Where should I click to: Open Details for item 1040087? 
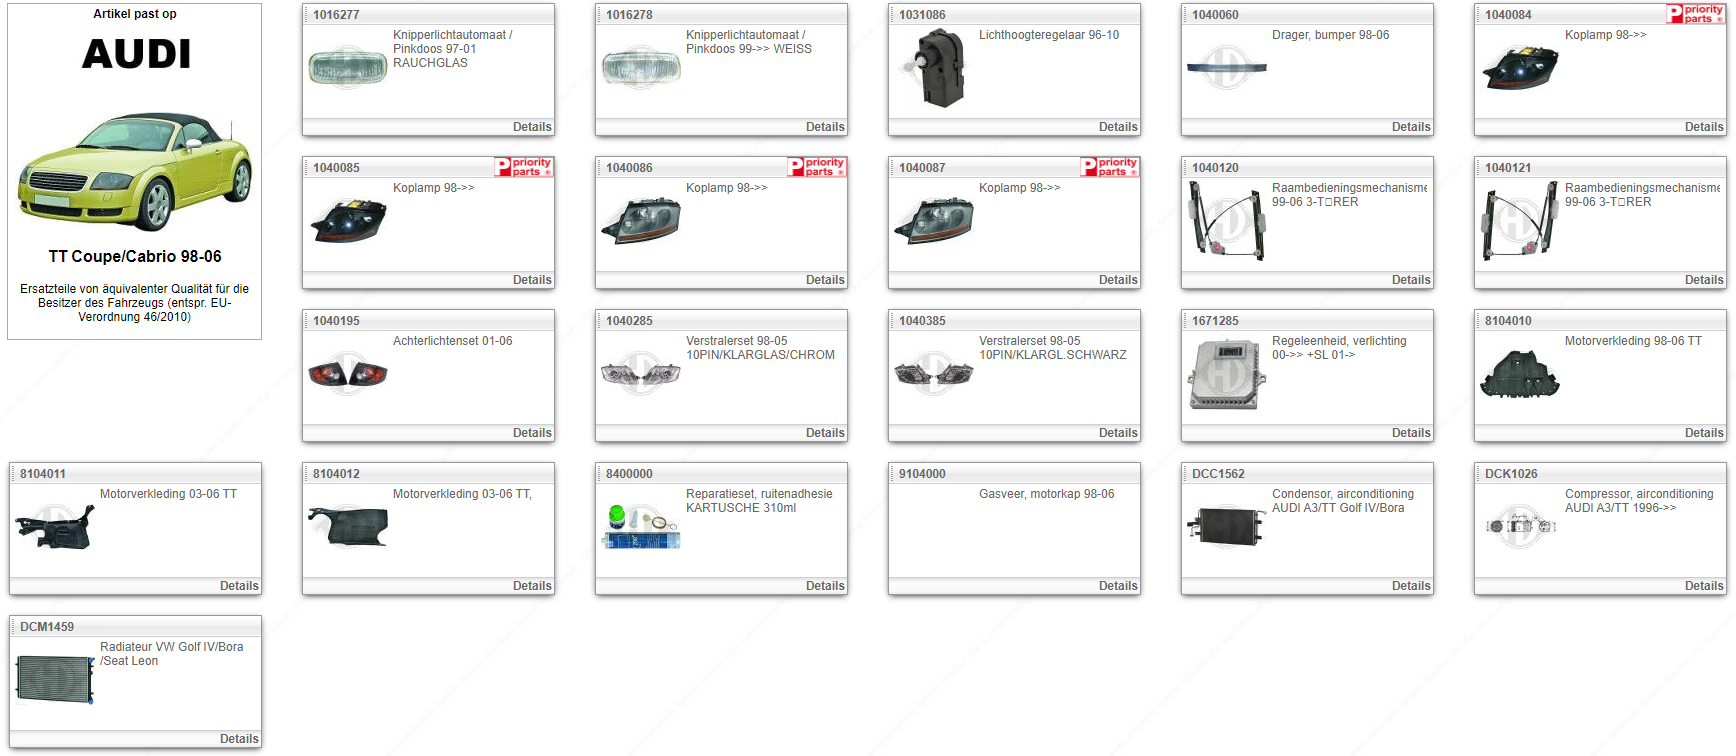point(1118,280)
